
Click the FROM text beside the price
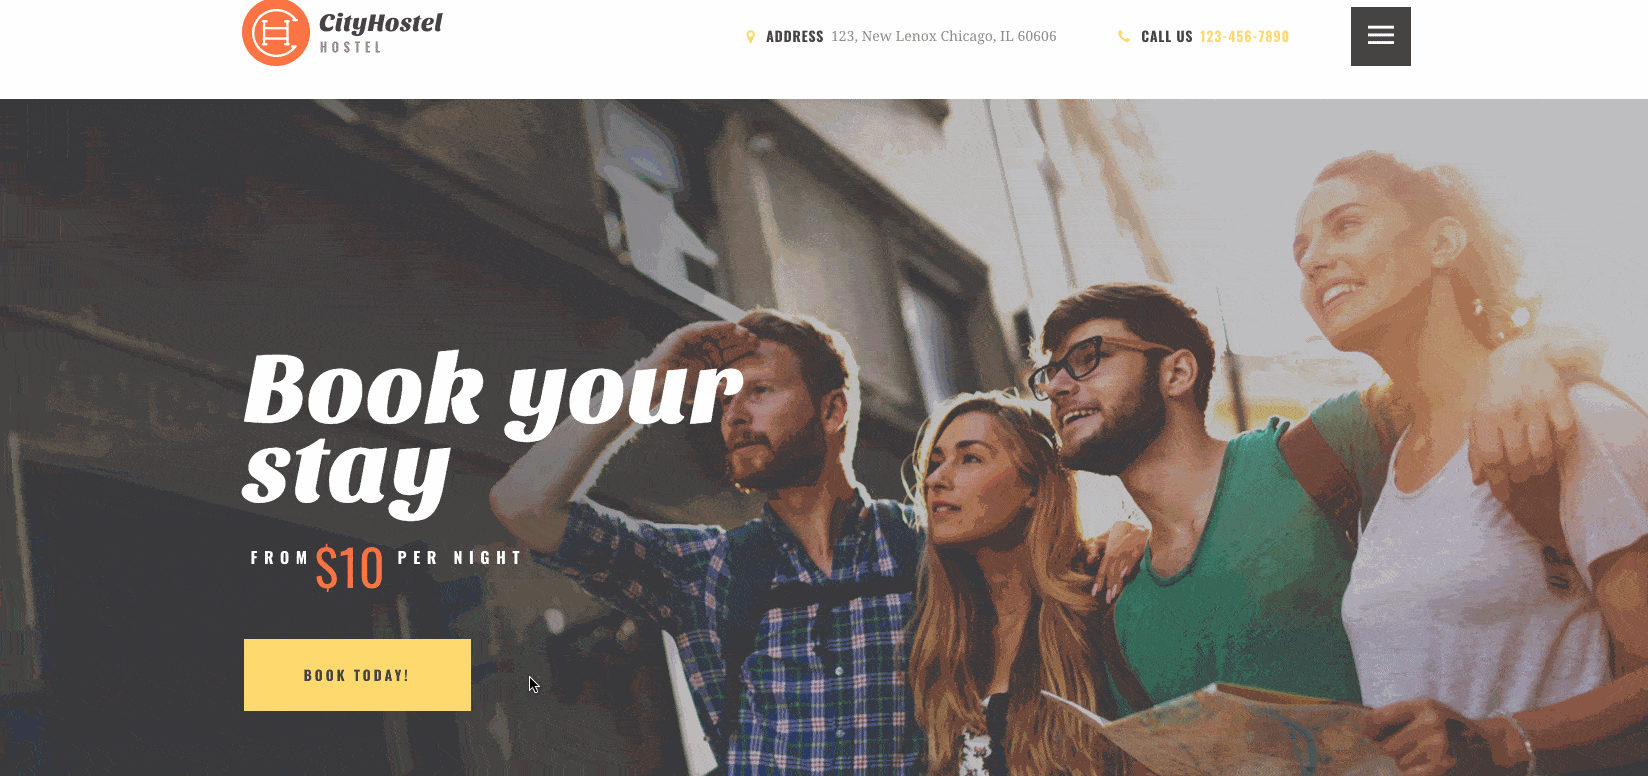[x=279, y=558]
